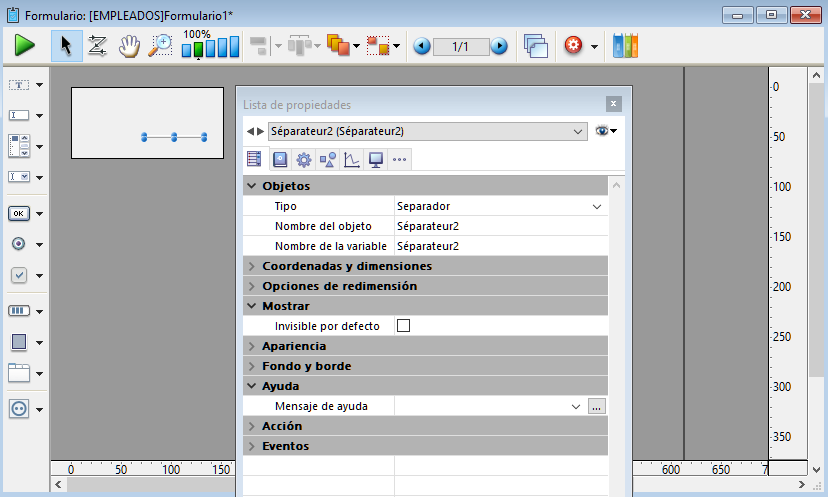Activate the hand pan tool
This screenshot has width=828, height=497.
point(129,46)
